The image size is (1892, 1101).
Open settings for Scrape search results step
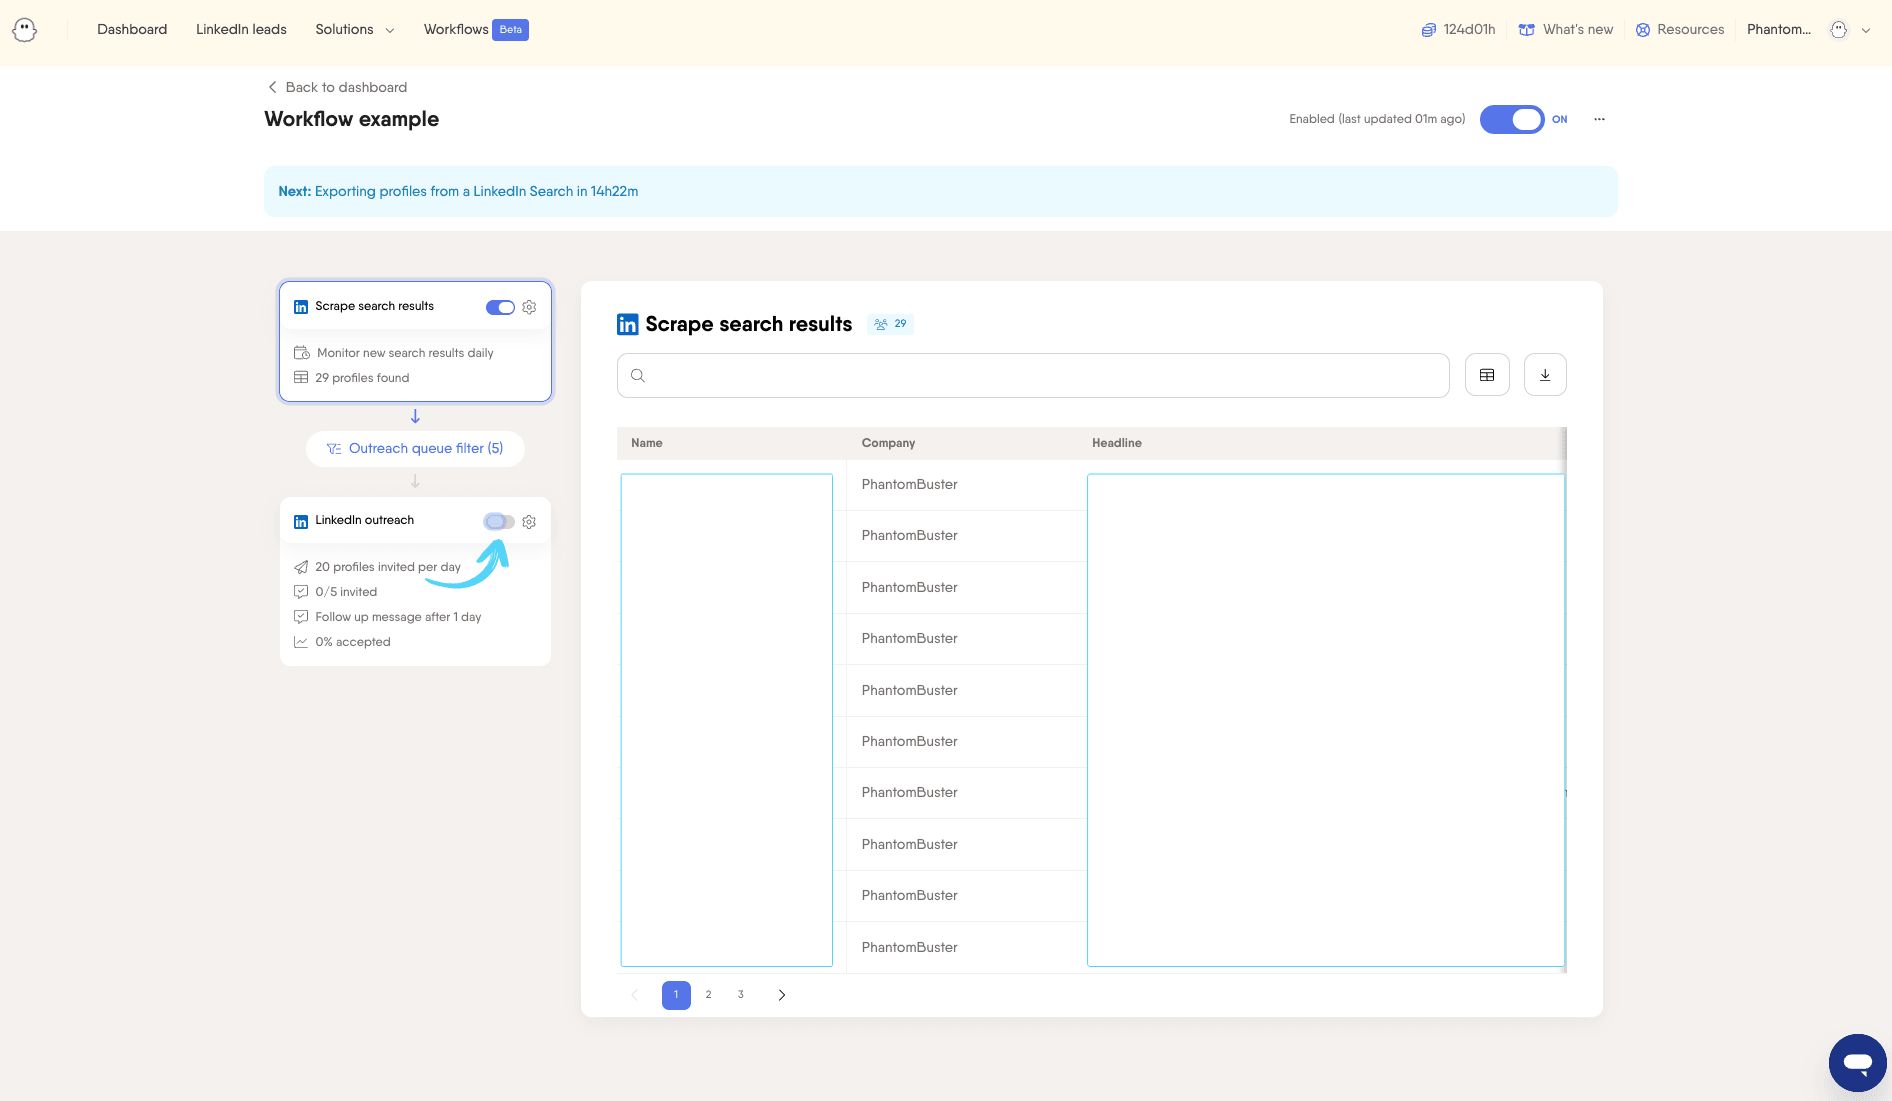tap(529, 307)
